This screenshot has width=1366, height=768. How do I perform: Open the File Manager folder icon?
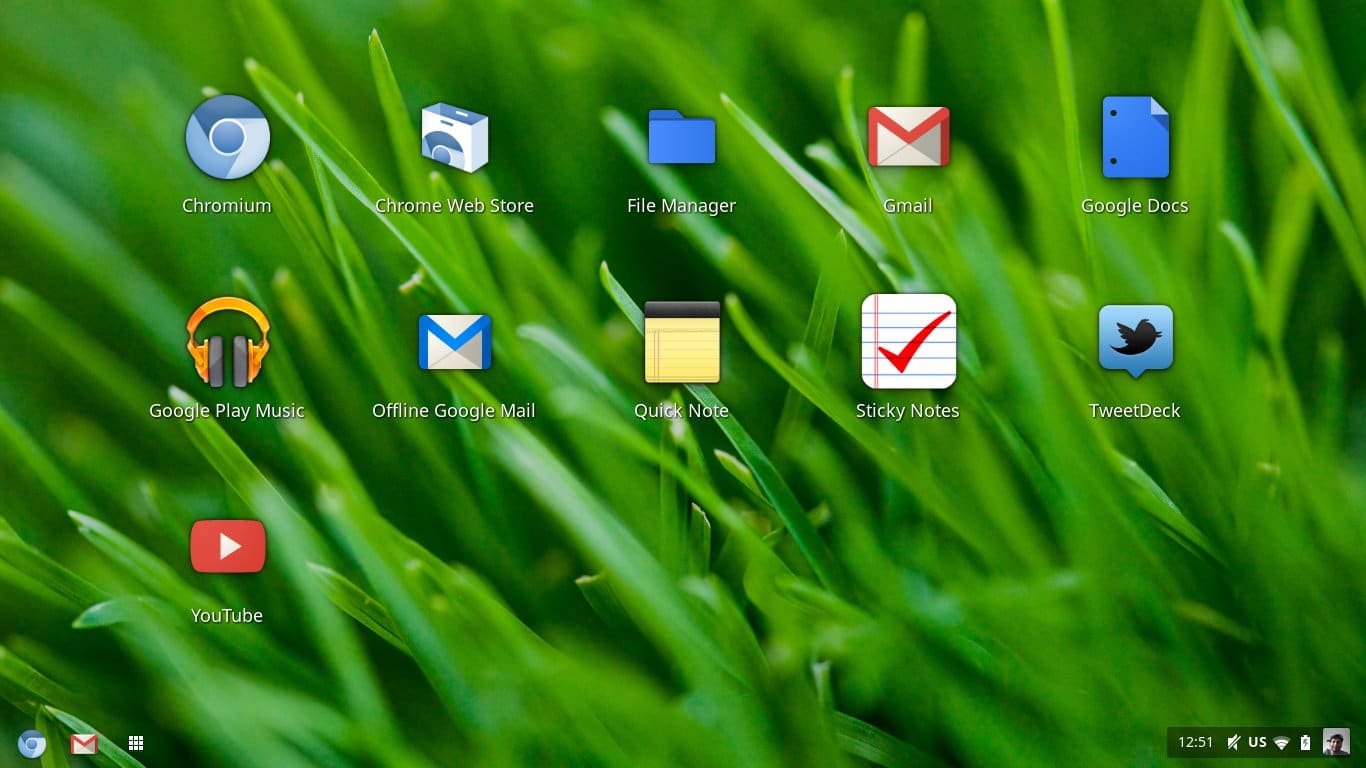pyautogui.click(x=681, y=138)
